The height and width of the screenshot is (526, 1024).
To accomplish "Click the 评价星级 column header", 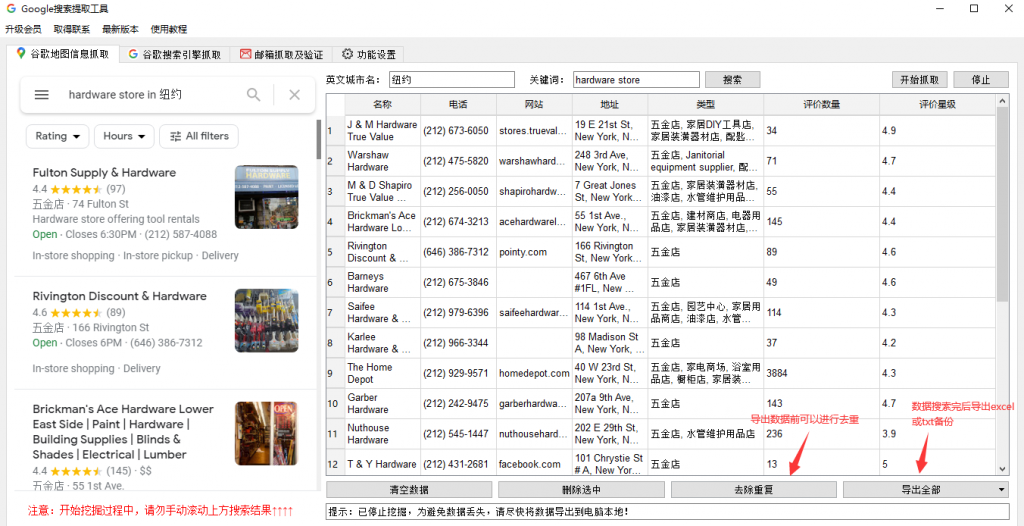I will [x=938, y=105].
